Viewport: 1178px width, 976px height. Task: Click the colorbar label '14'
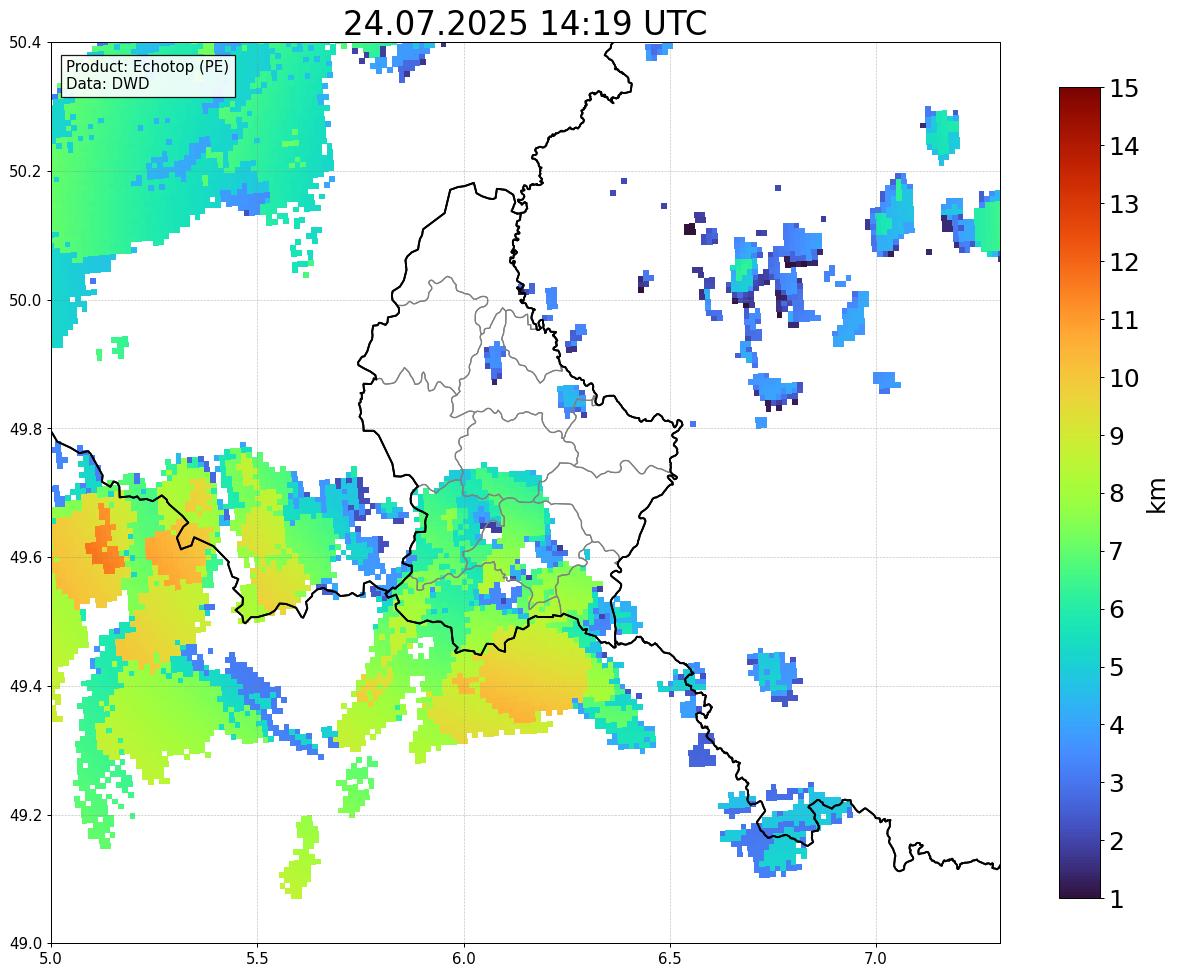(x=1124, y=147)
